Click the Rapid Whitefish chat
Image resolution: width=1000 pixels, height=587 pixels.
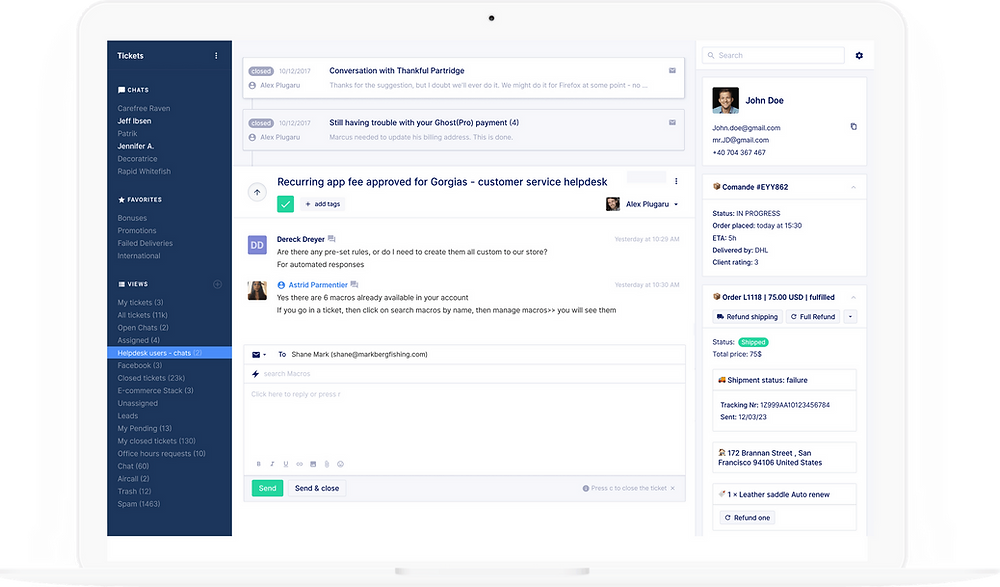144,171
